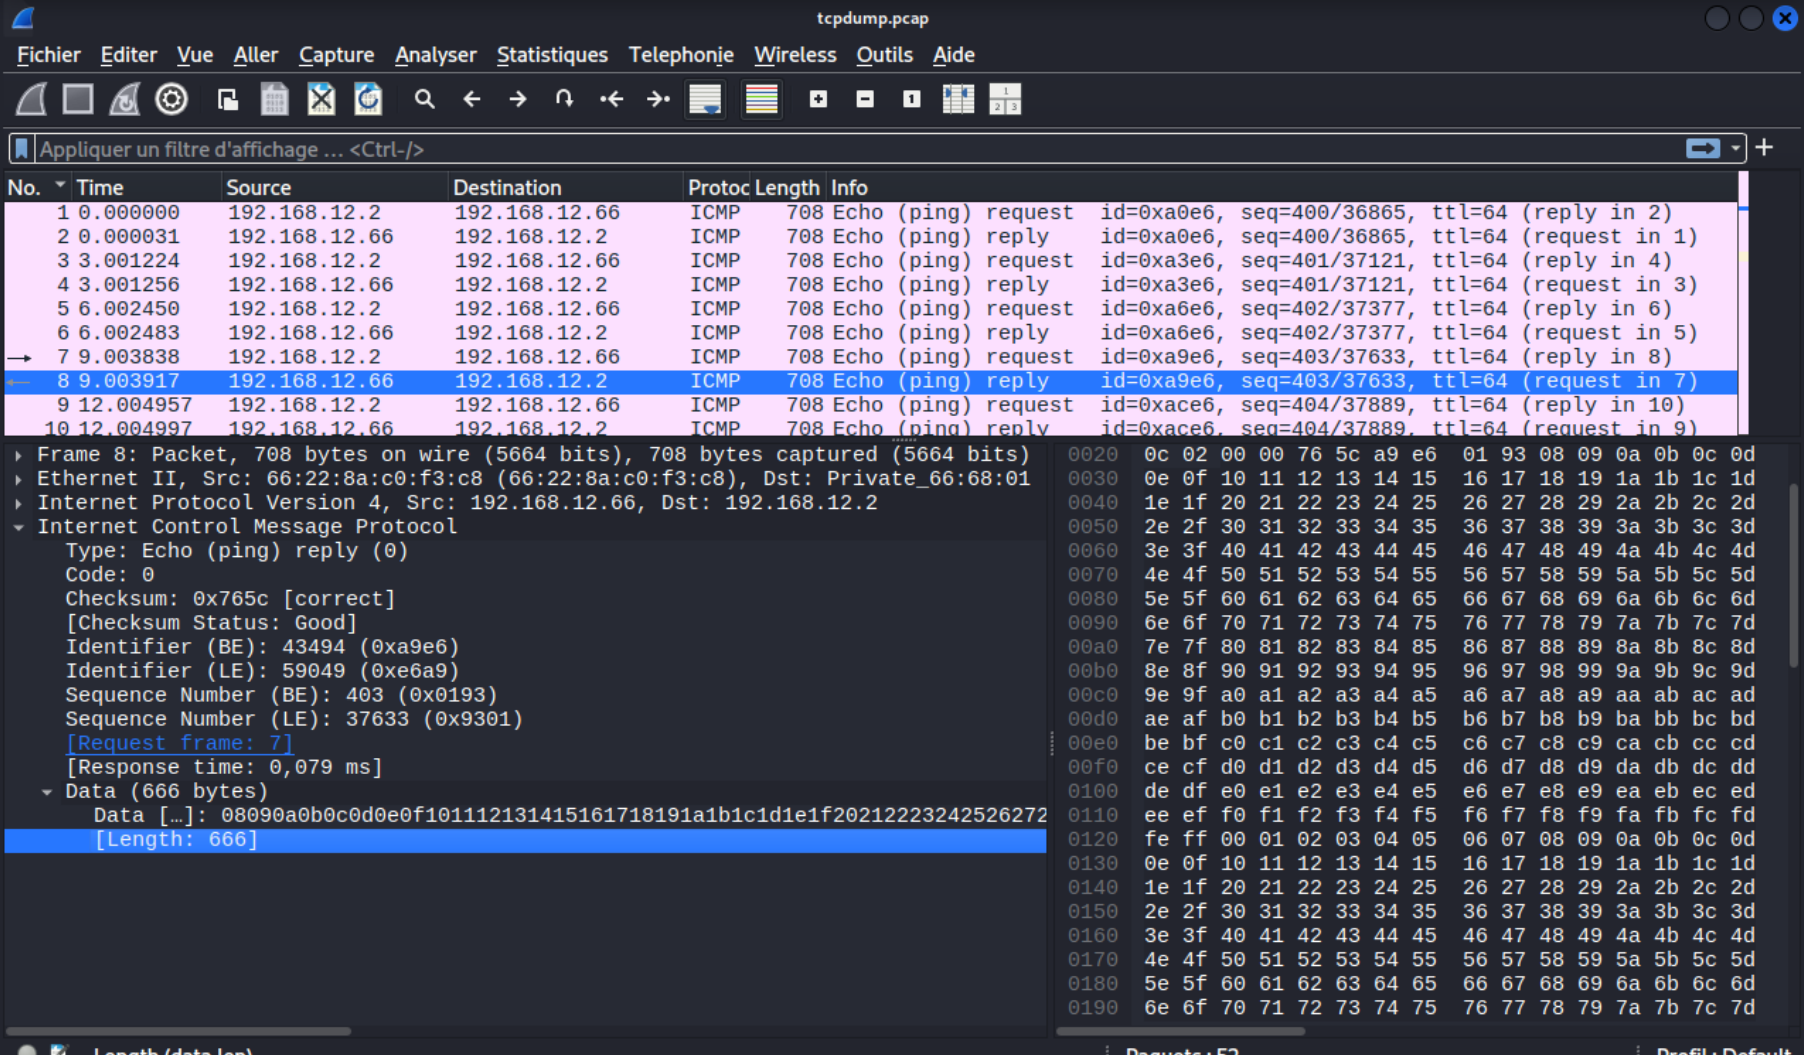The height and width of the screenshot is (1055, 1804).
Task: Collapse the Internet Control Message Protocol section
Action: tap(19, 527)
